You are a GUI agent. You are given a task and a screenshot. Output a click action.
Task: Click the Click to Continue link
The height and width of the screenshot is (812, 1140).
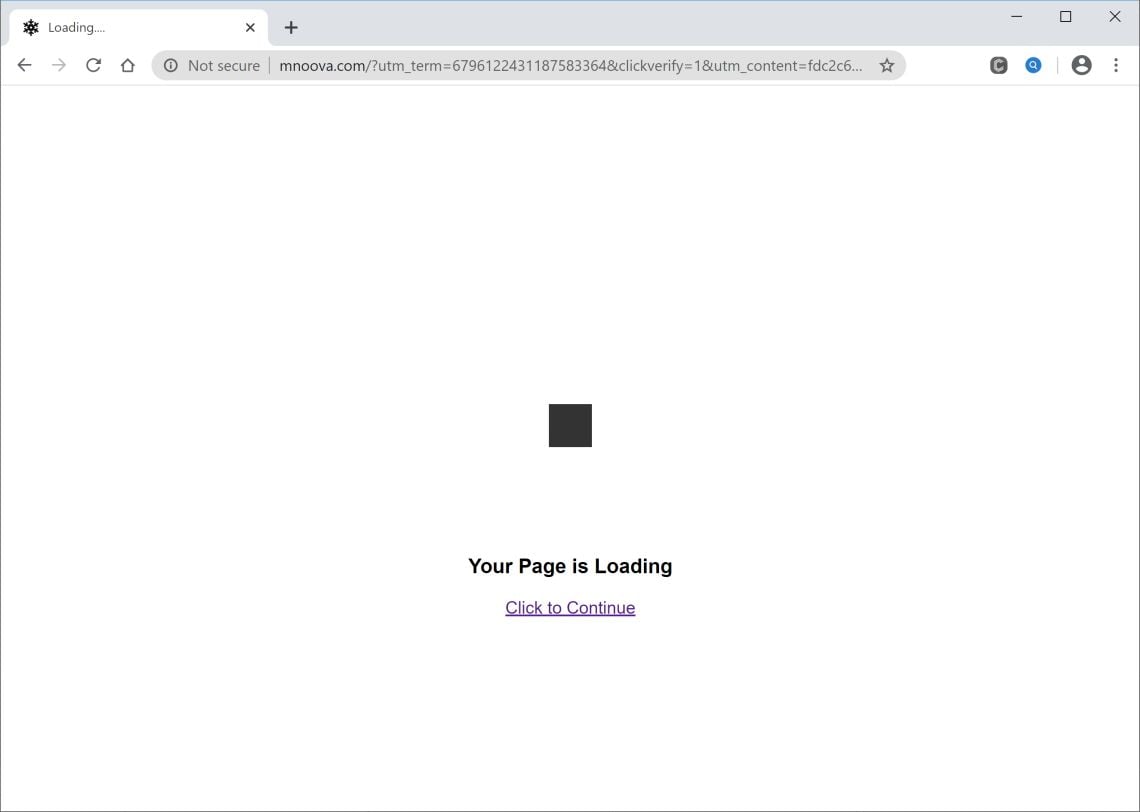point(570,607)
